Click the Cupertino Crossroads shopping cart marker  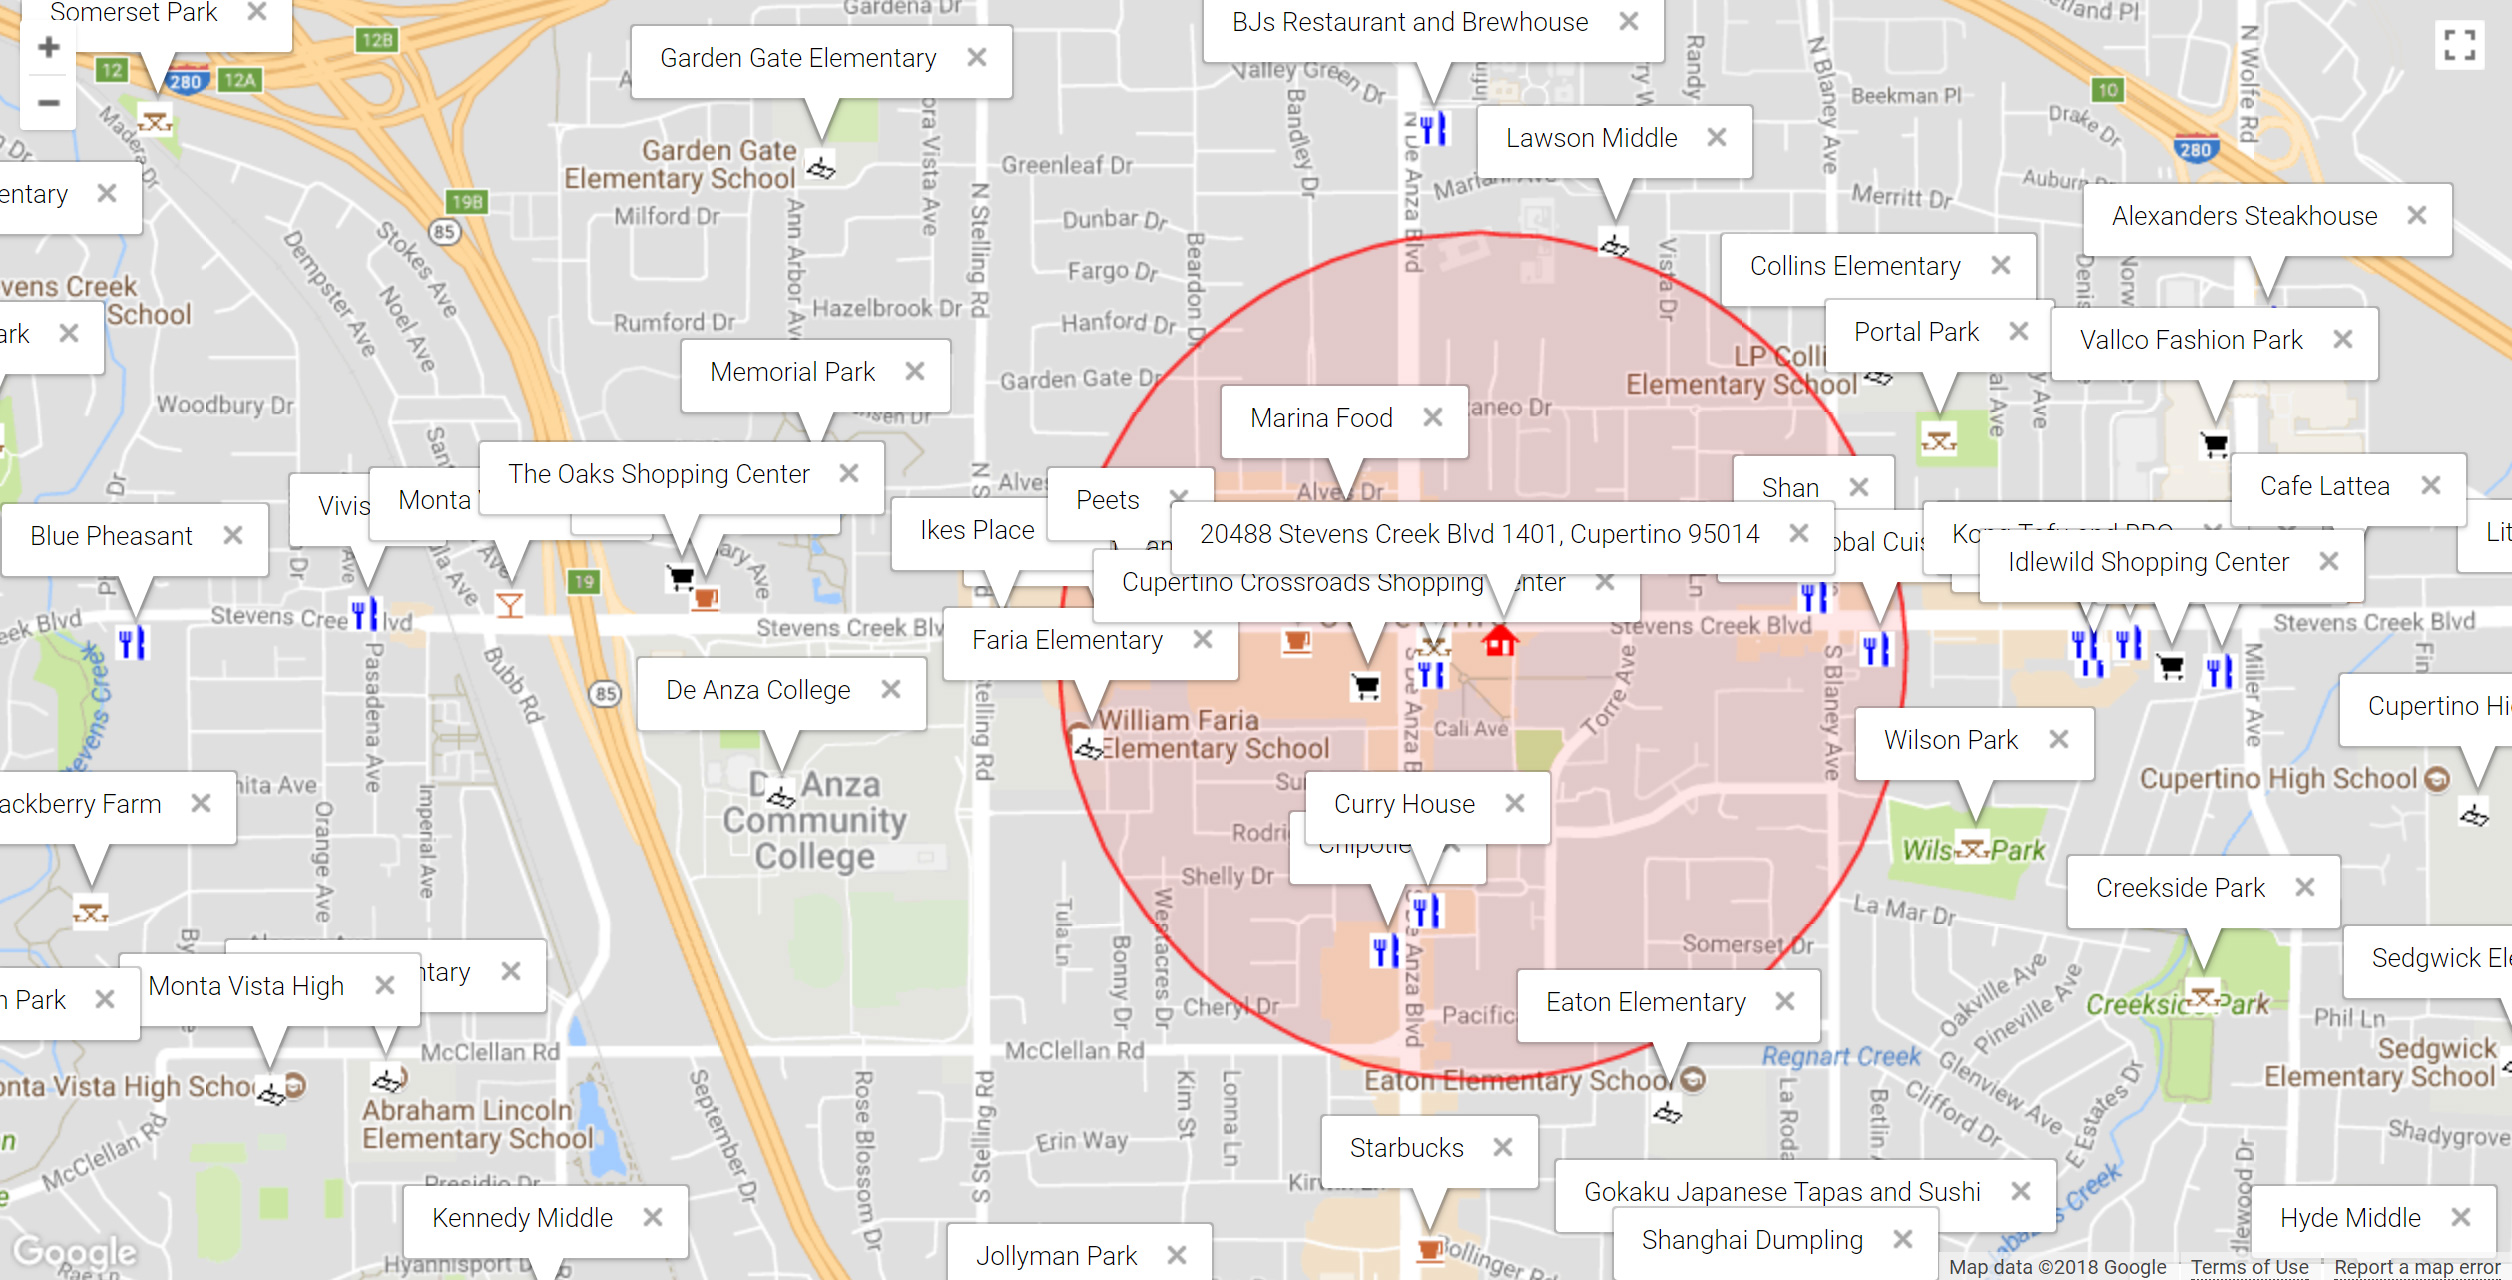(x=1366, y=686)
